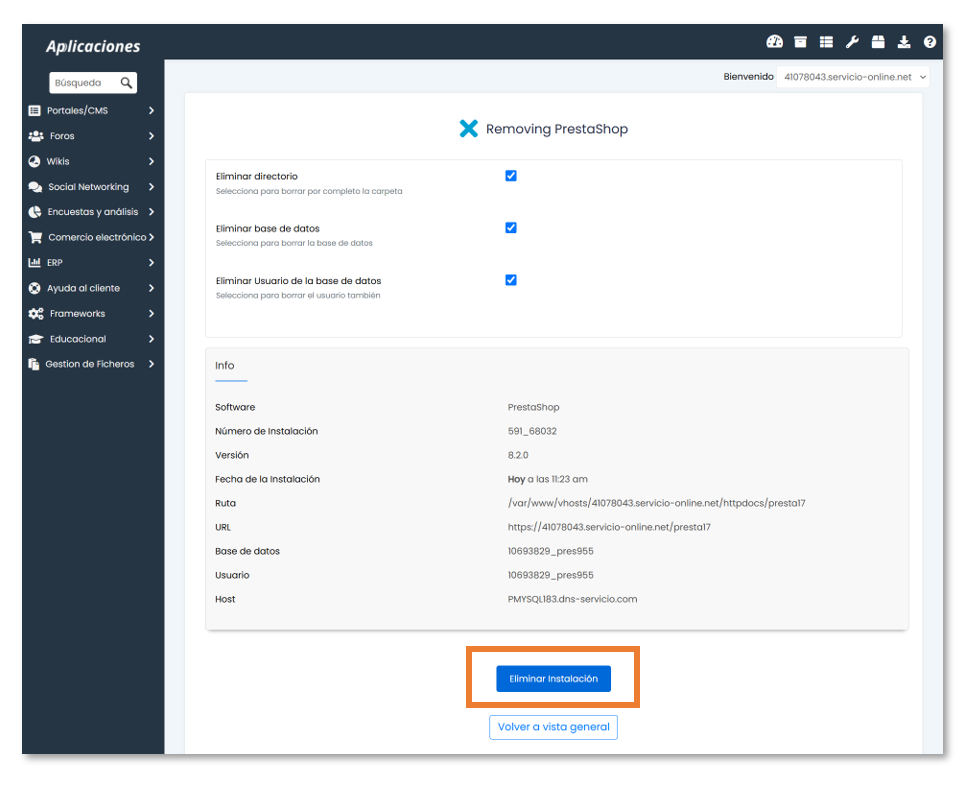
Task: Click the install number 591_68032
Action: 532,431
